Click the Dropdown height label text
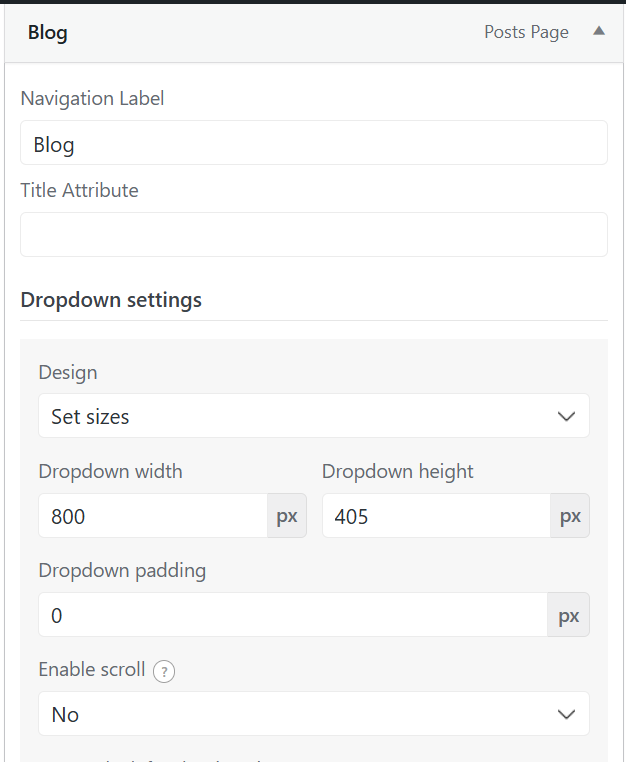The width and height of the screenshot is (626, 762). (x=397, y=471)
